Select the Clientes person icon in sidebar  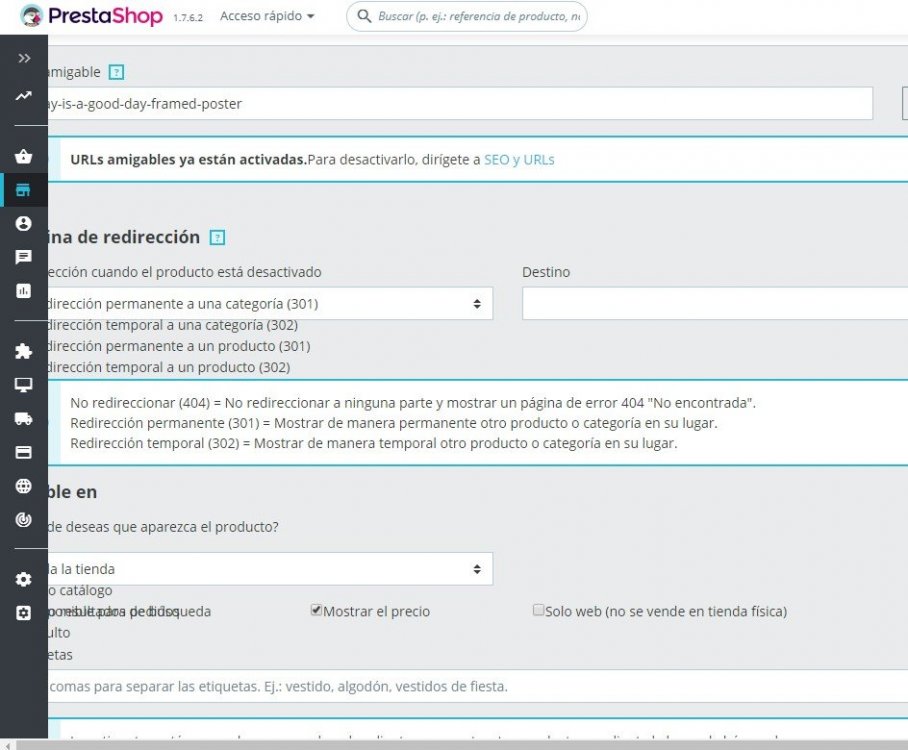click(23, 224)
